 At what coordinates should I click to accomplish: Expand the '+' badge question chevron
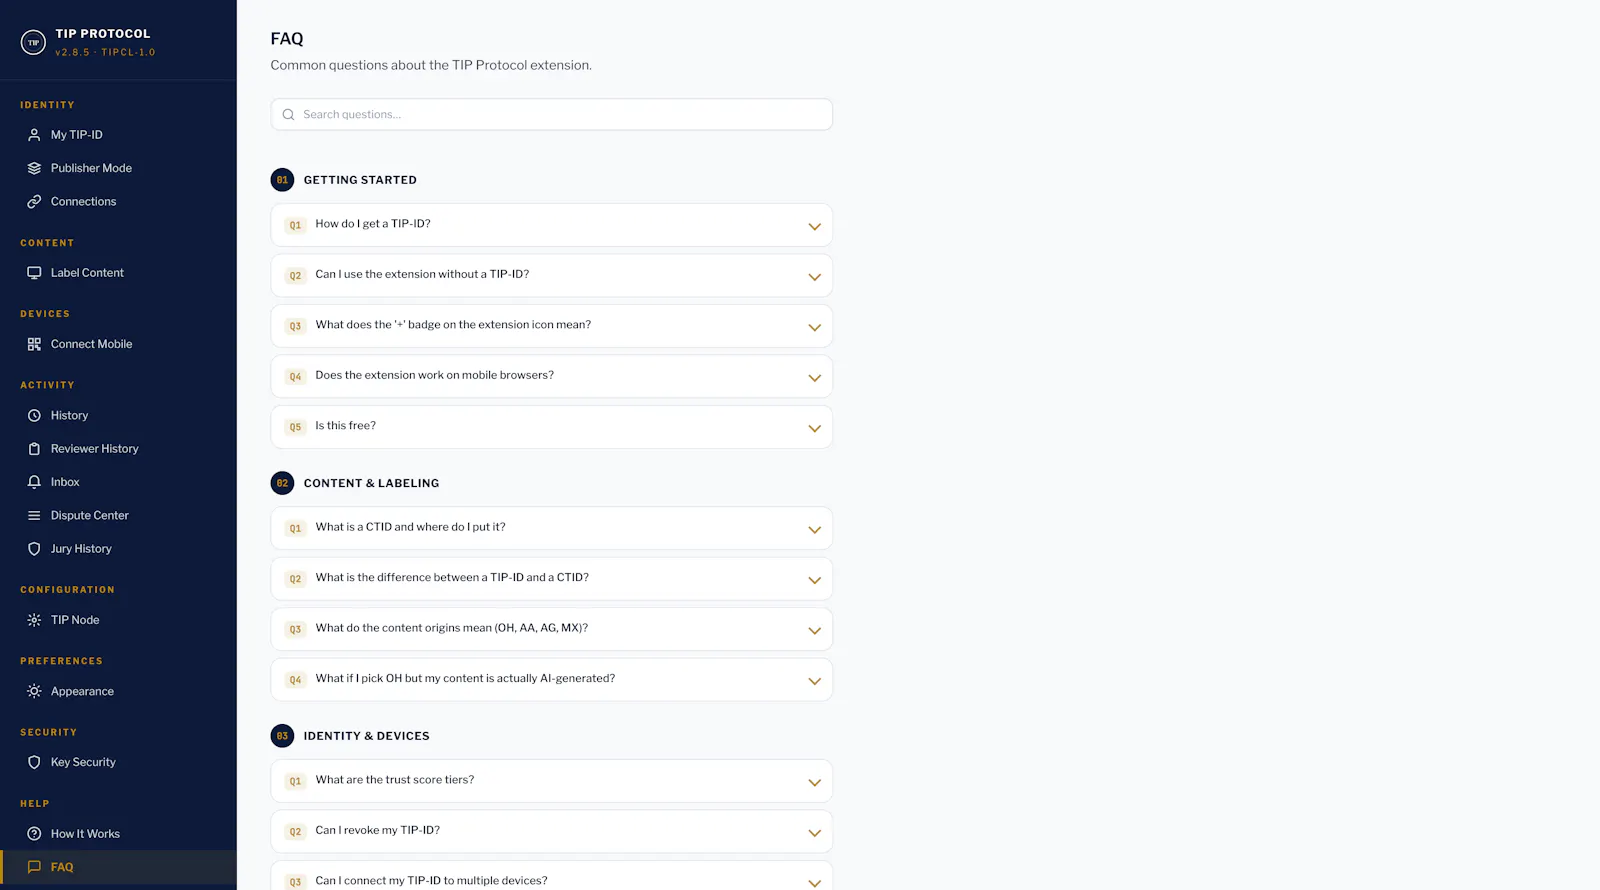[x=814, y=327]
